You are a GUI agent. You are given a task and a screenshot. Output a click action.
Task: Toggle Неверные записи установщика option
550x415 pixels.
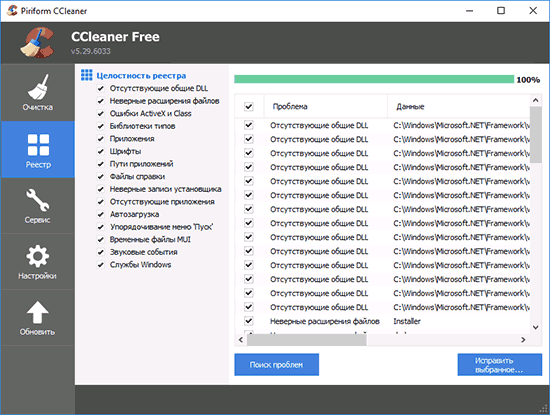pyautogui.click(x=101, y=189)
